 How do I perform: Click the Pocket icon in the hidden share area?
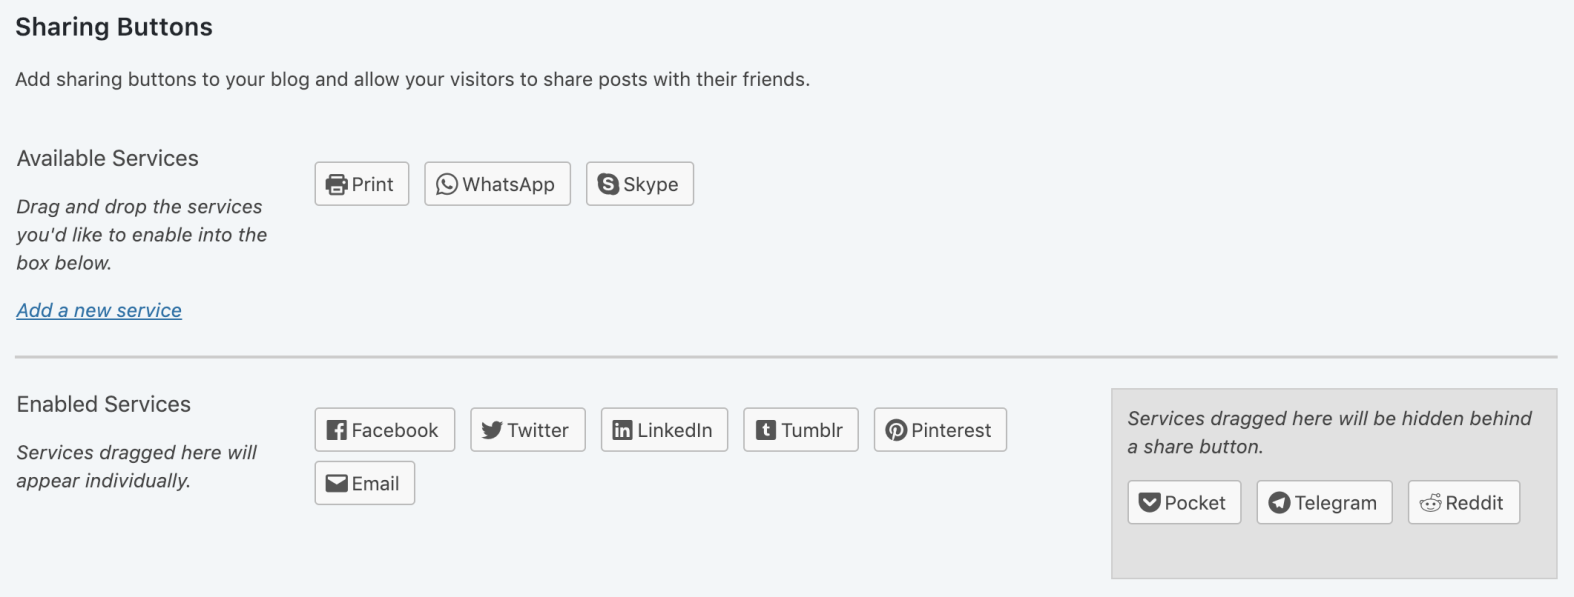tap(1149, 502)
